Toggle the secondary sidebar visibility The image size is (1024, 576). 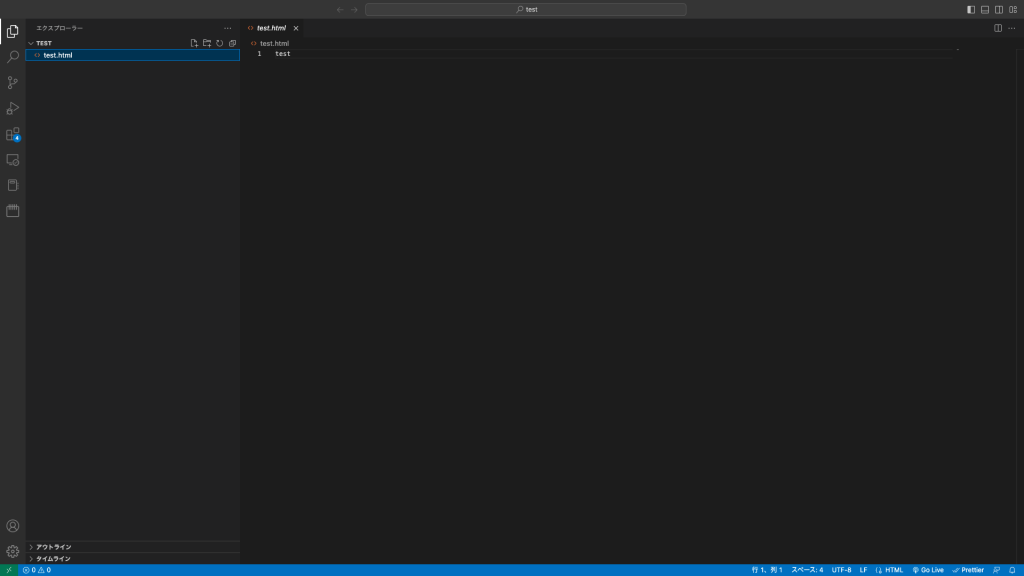tap(998, 9)
